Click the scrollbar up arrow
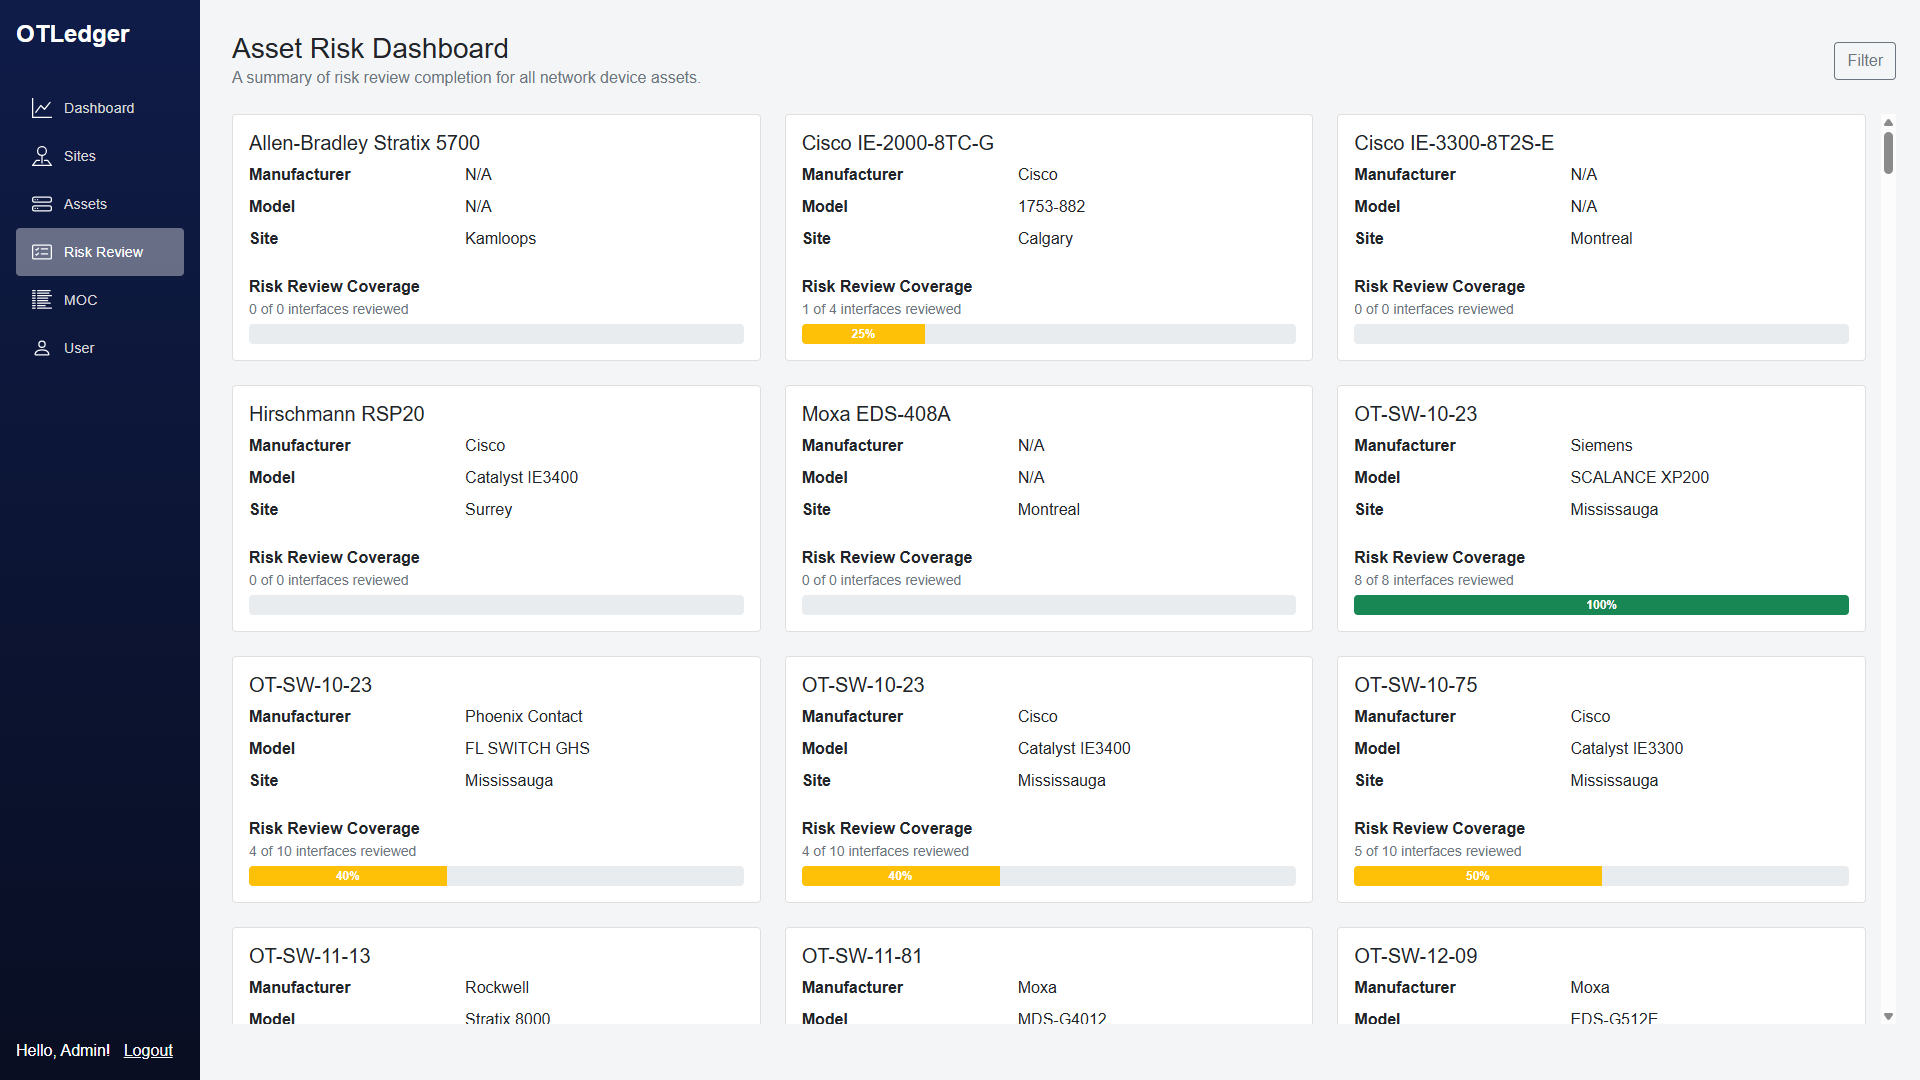This screenshot has height=1080, width=1920. [1887, 123]
